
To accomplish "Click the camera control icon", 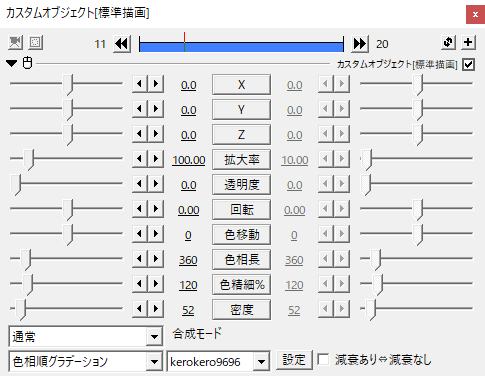I will [x=15, y=43].
